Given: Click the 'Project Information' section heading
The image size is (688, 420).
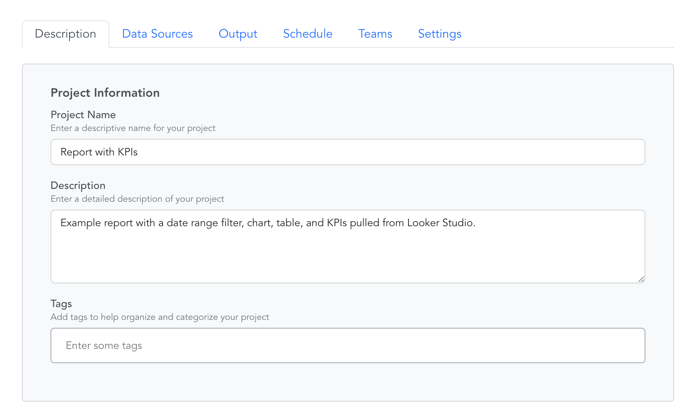Looking at the screenshot, I should (x=105, y=93).
